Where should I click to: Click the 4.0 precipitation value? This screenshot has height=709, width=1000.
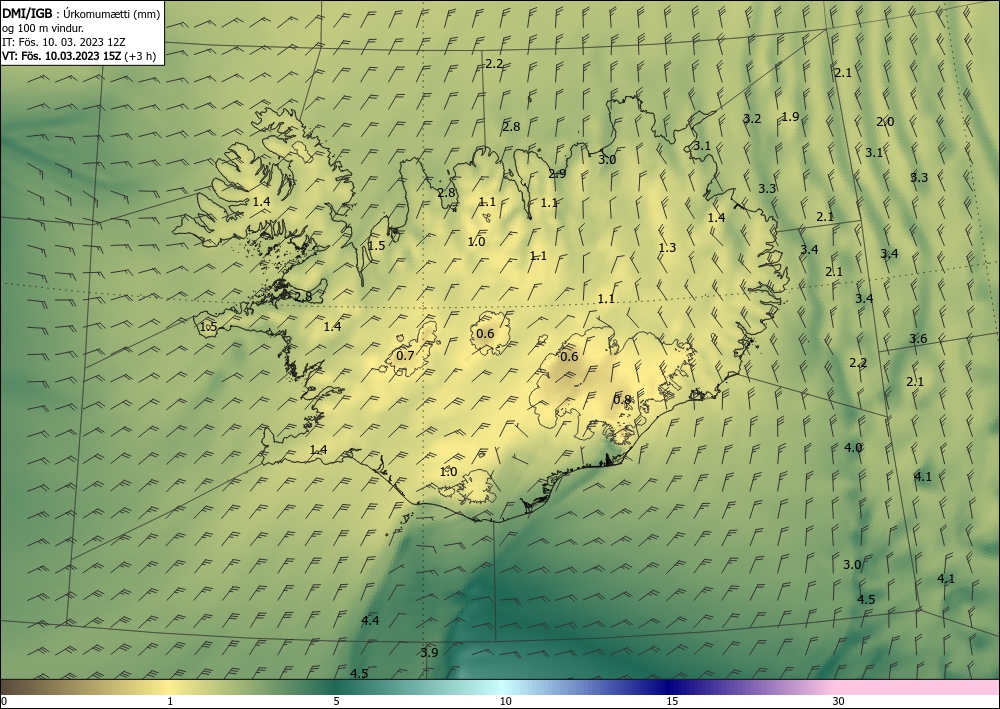coord(853,448)
